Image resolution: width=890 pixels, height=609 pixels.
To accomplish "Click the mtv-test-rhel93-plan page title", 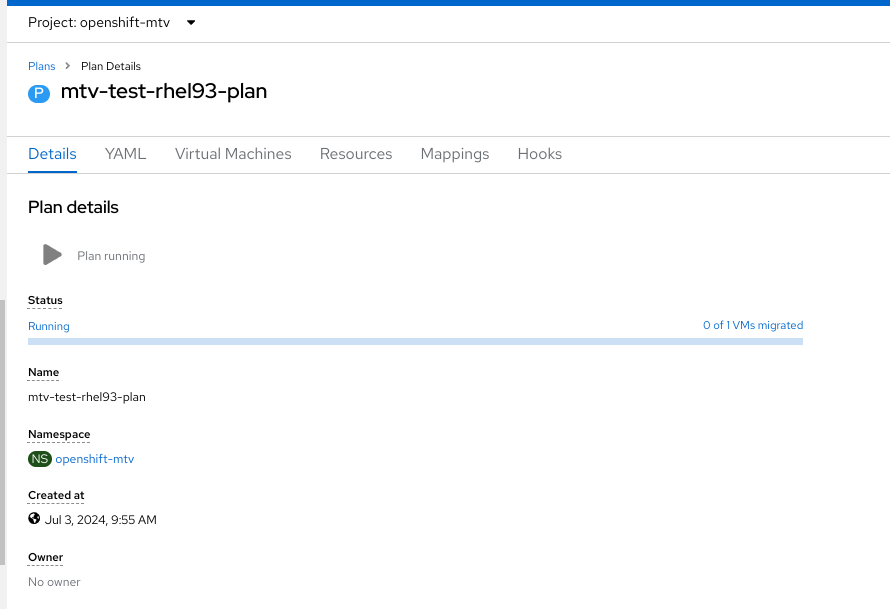I will coord(163,91).
